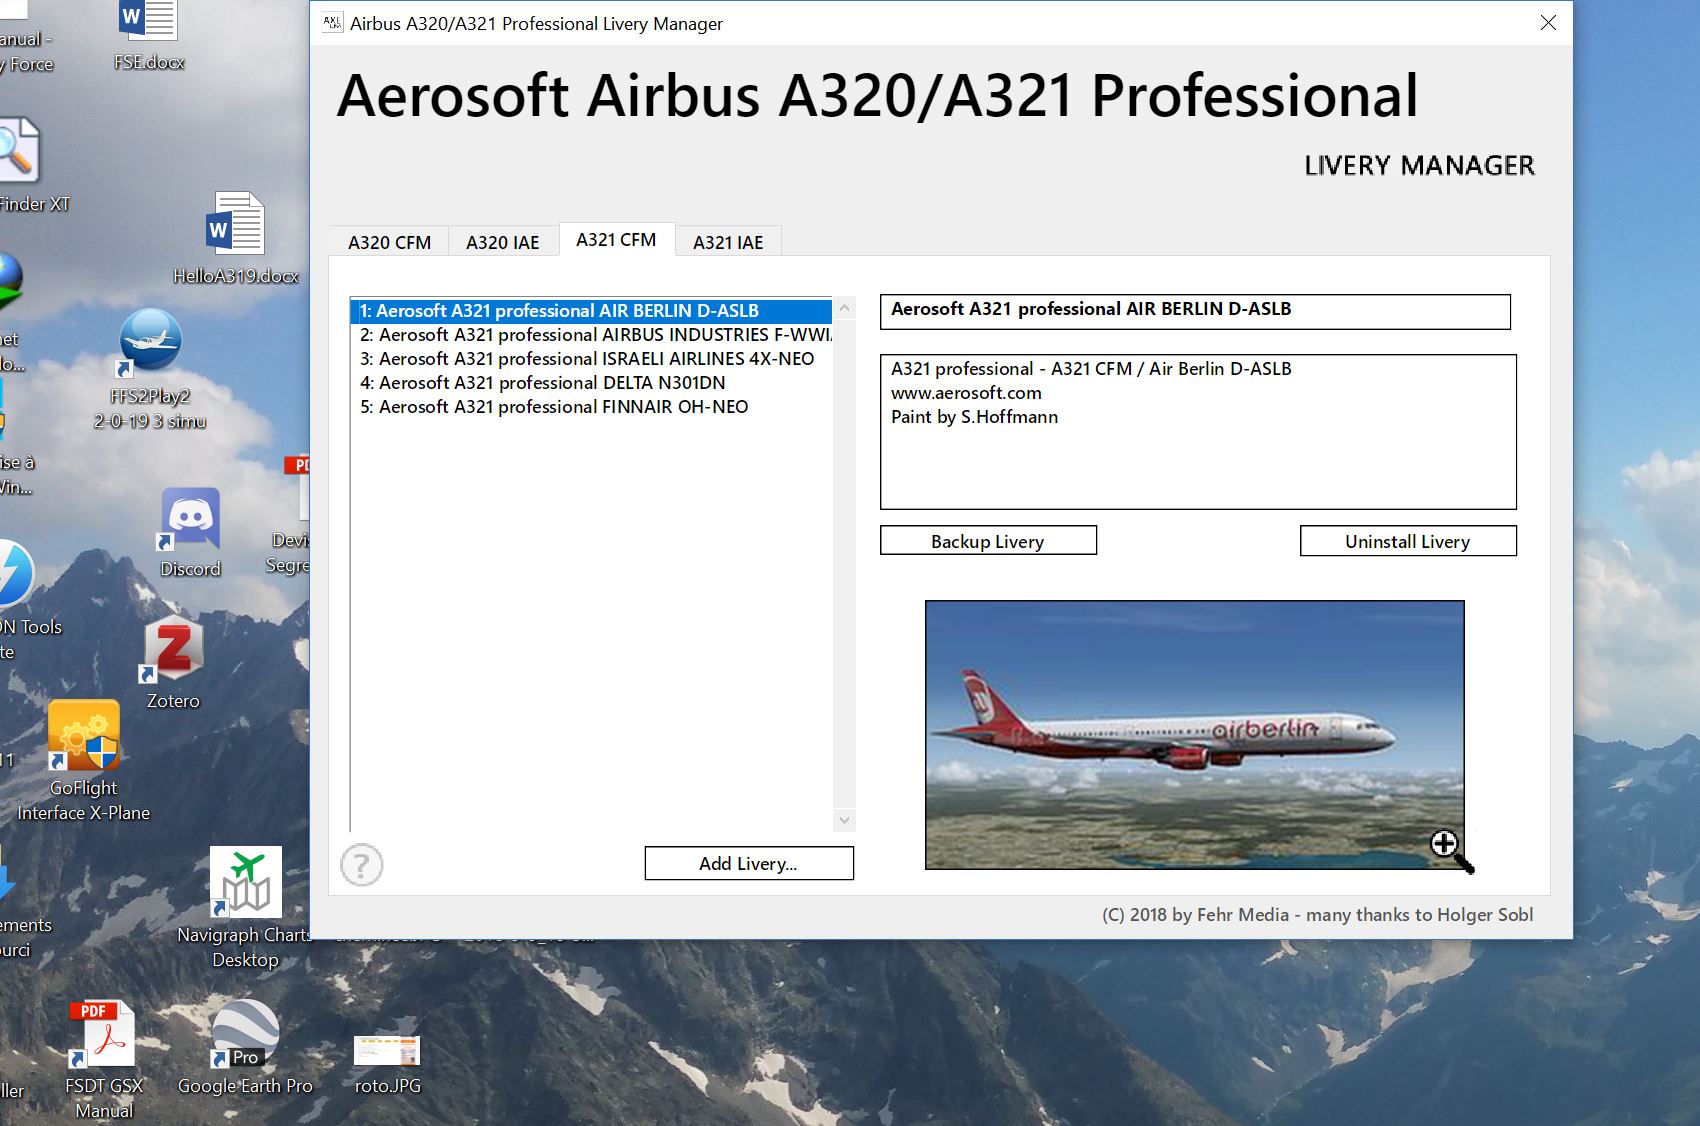Screen dimensions: 1700x1126
Task: Switch to the A320 CFM tab
Action: [389, 242]
